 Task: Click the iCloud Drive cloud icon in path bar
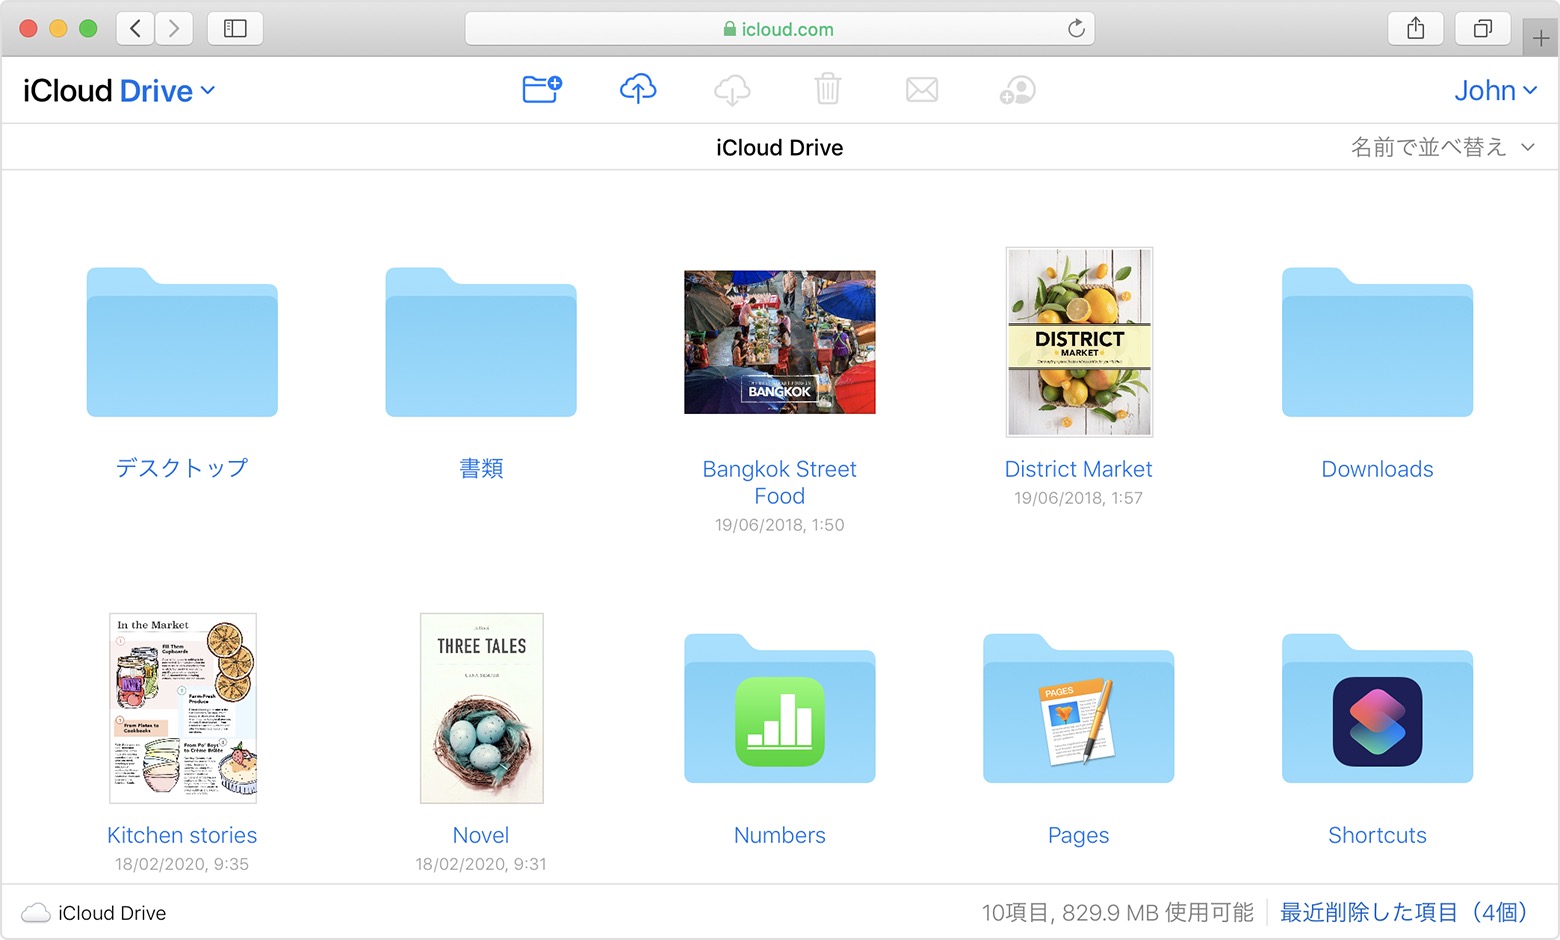click(x=36, y=912)
